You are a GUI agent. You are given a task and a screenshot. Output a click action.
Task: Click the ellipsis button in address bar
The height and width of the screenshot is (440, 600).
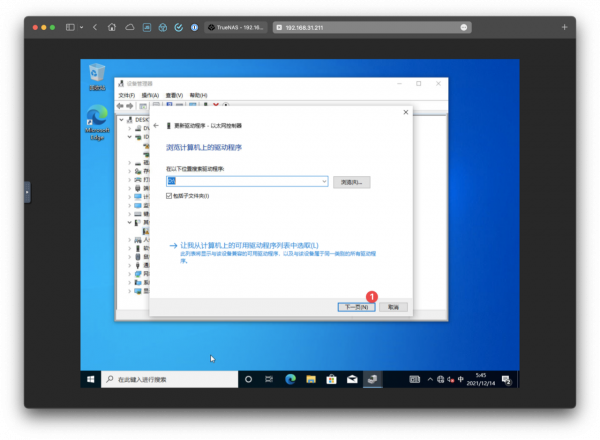464,27
